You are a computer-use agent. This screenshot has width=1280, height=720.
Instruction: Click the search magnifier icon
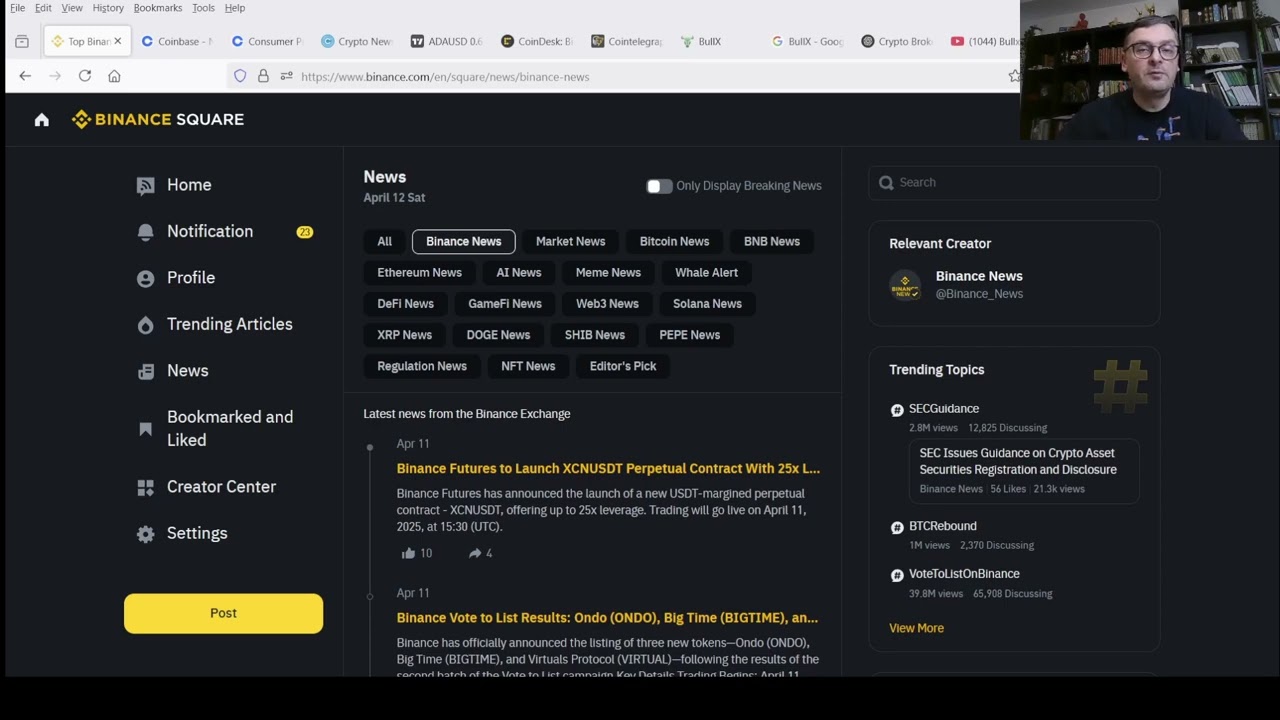[x=886, y=182]
